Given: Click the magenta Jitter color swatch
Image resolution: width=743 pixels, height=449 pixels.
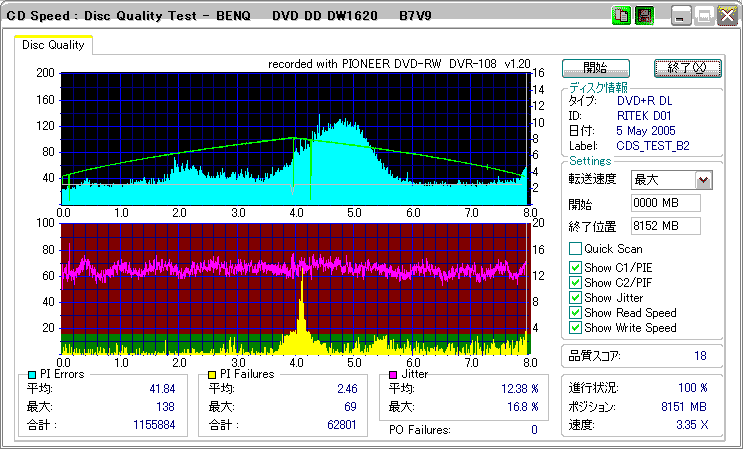Looking at the screenshot, I should coord(394,374).
